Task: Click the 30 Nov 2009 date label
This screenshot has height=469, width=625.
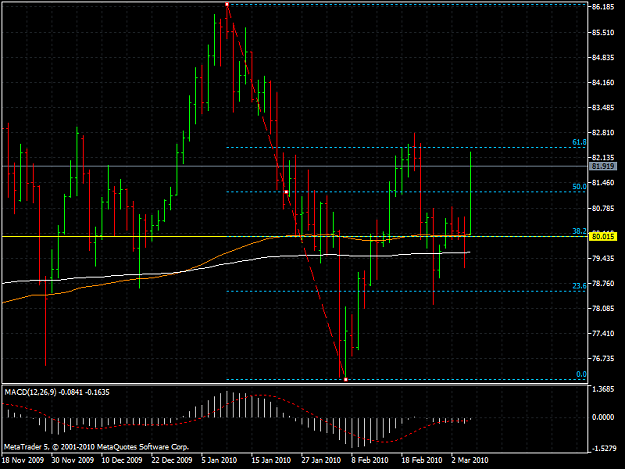Action: coord(73,460)
